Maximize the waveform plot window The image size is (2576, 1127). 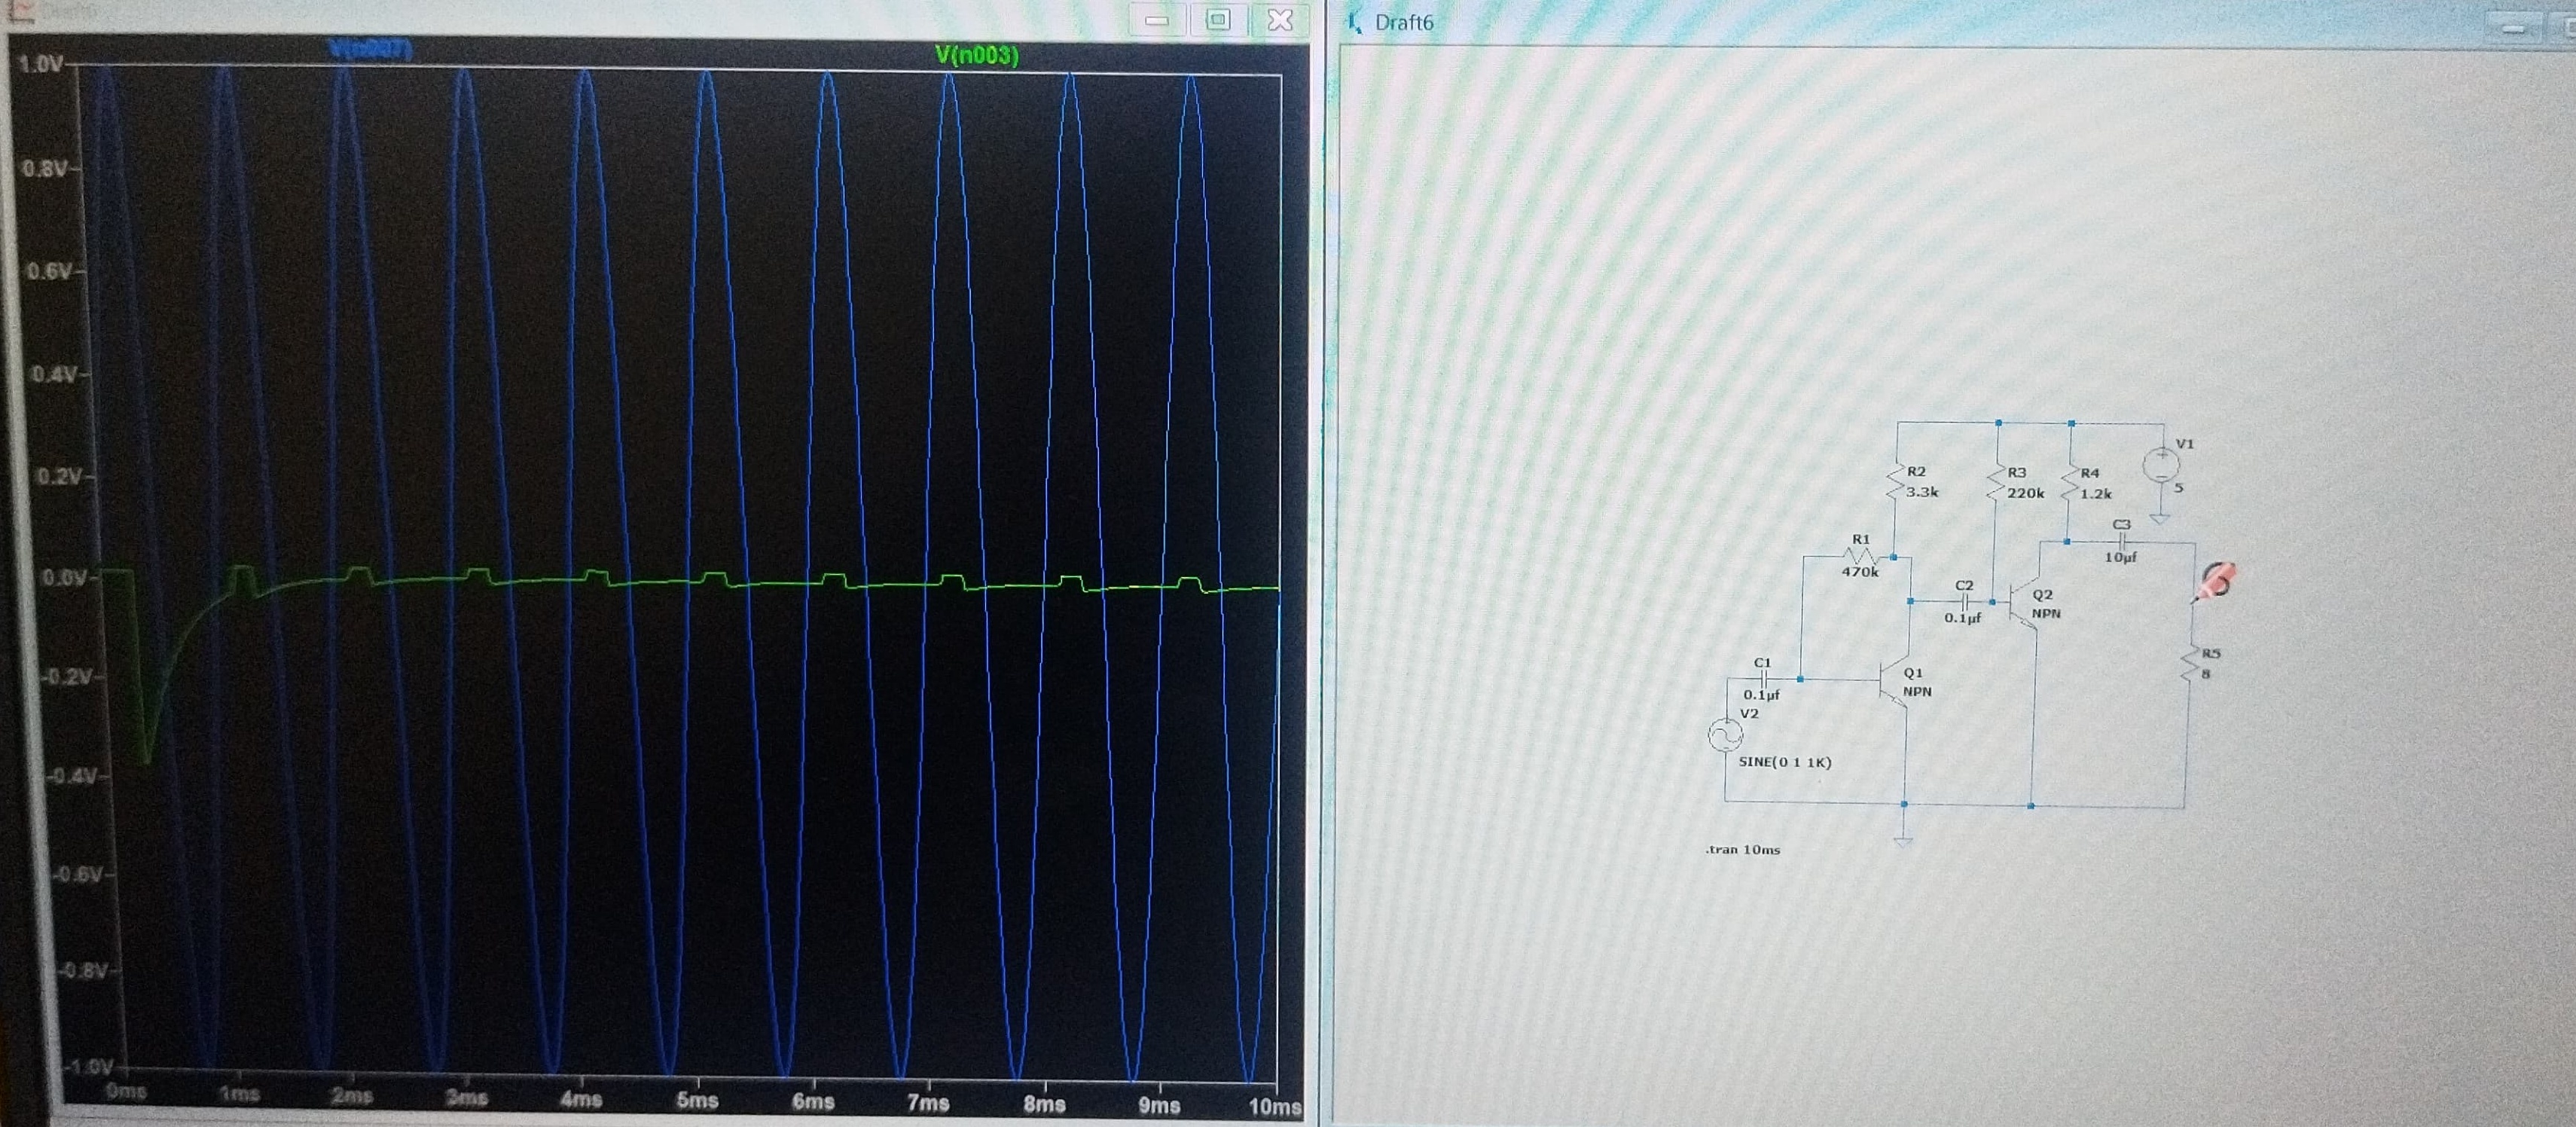click(x=1218, y=20)
